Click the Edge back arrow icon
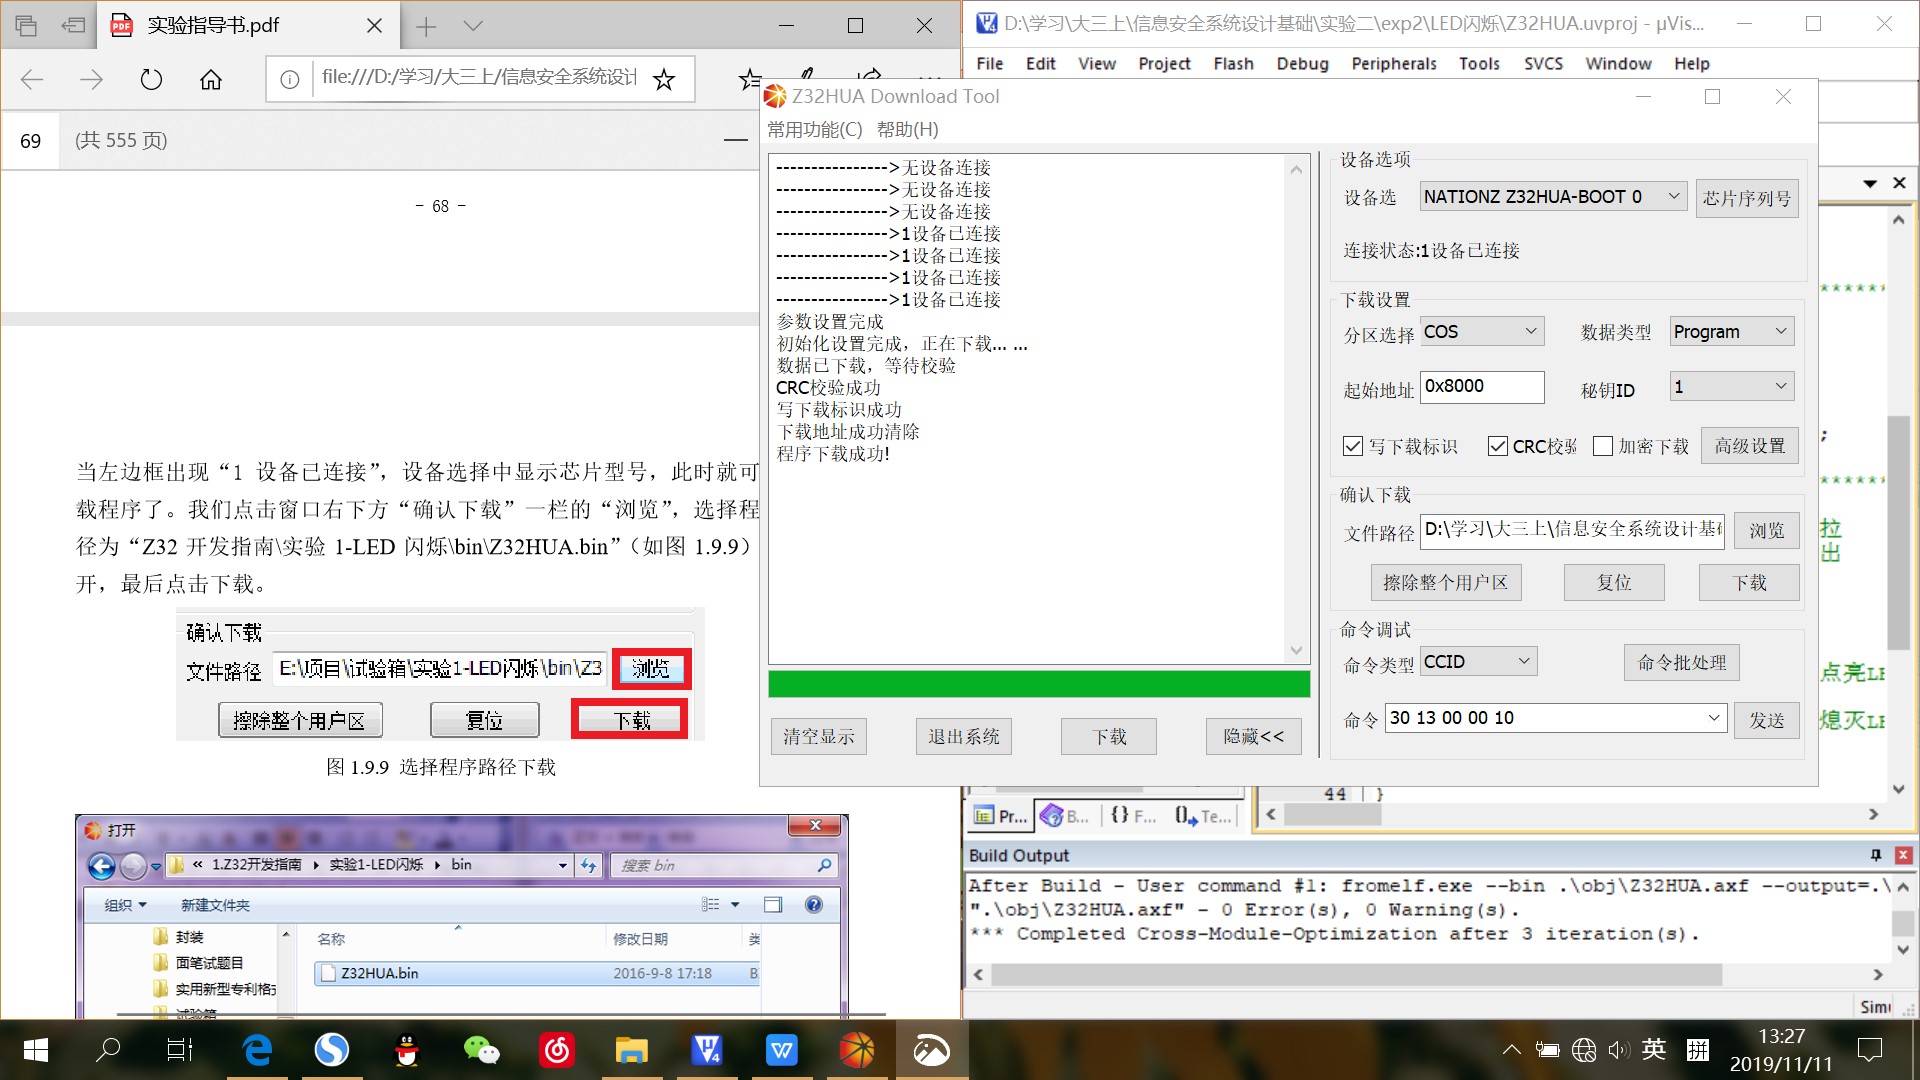 point(32,79)
